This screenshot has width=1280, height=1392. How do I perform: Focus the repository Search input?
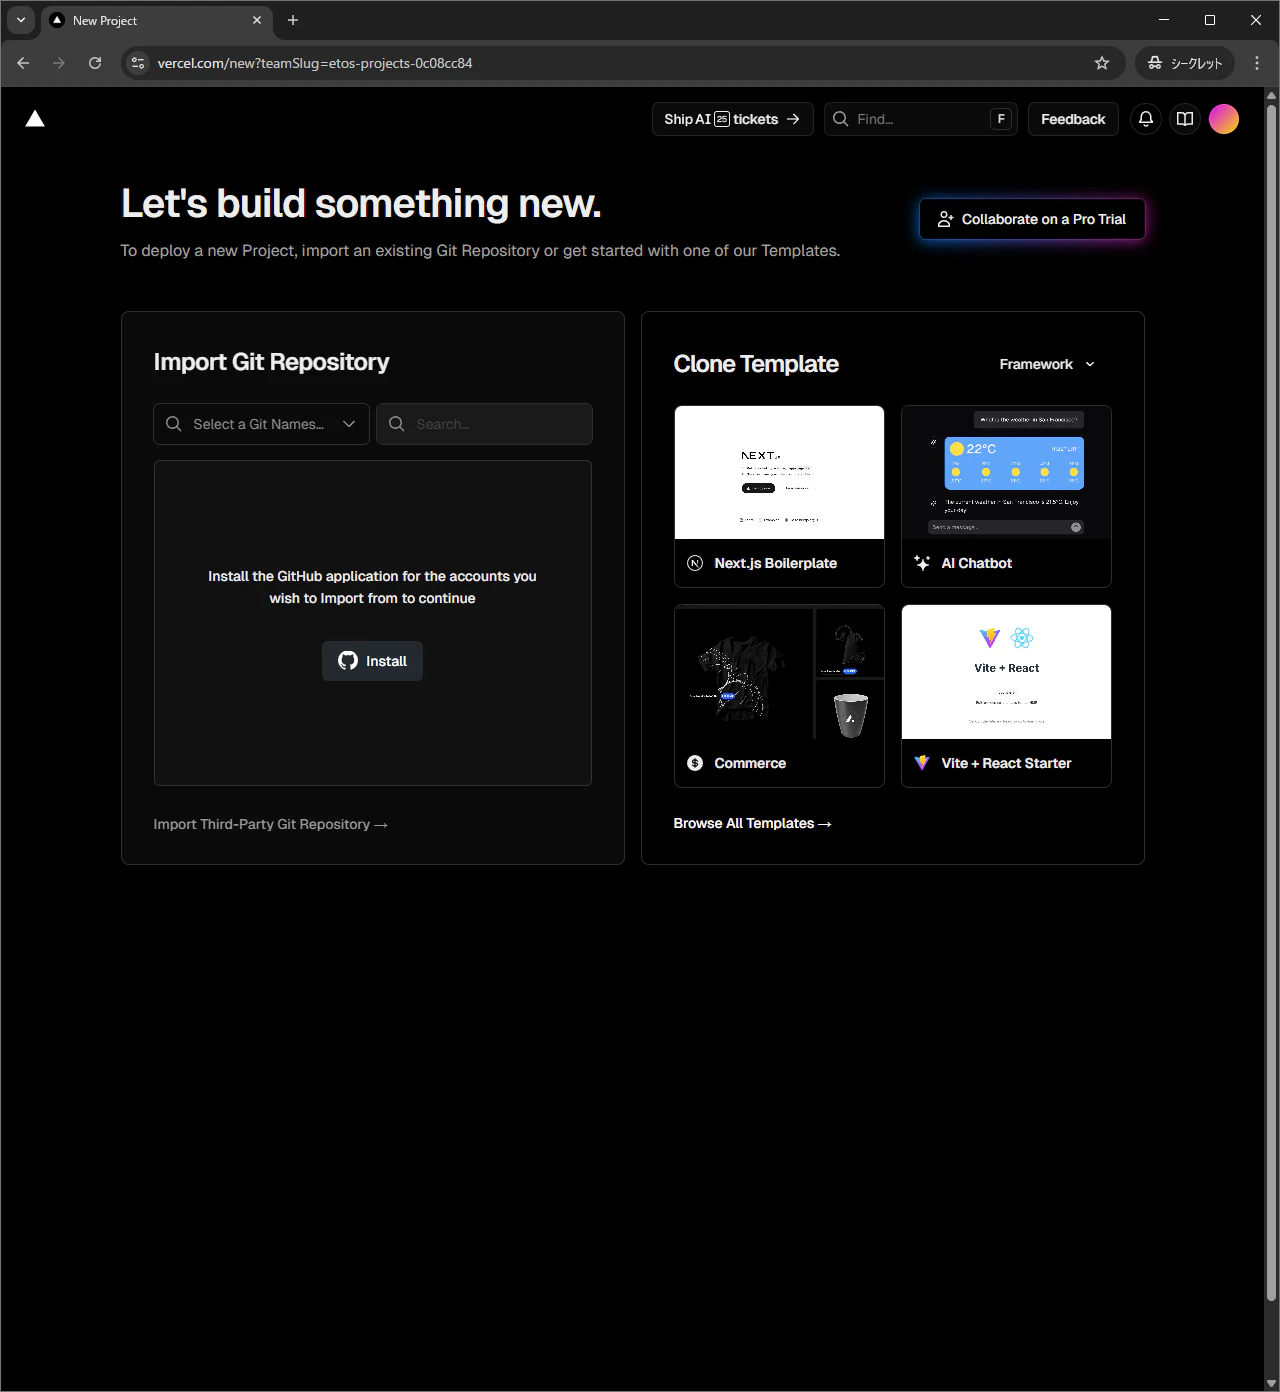(485, 424)
